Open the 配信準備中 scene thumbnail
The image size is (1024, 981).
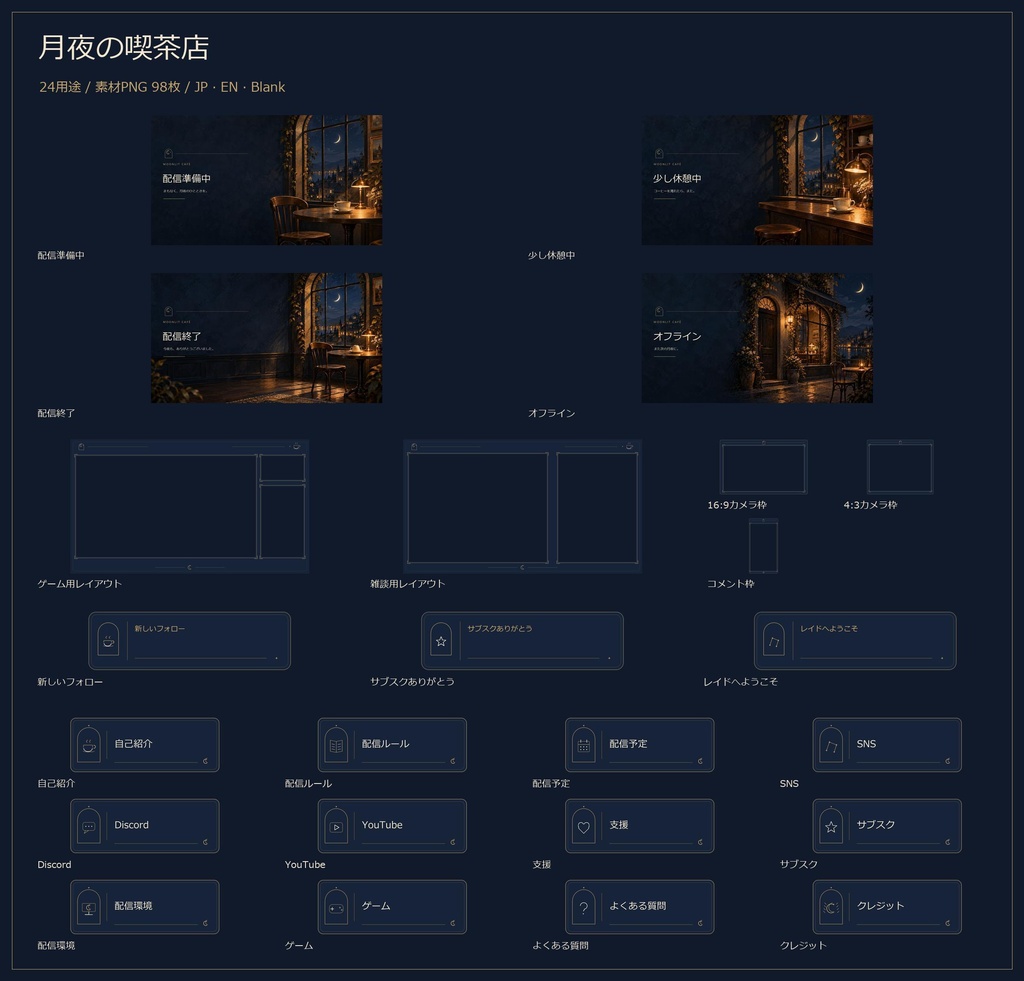[266, 180]
